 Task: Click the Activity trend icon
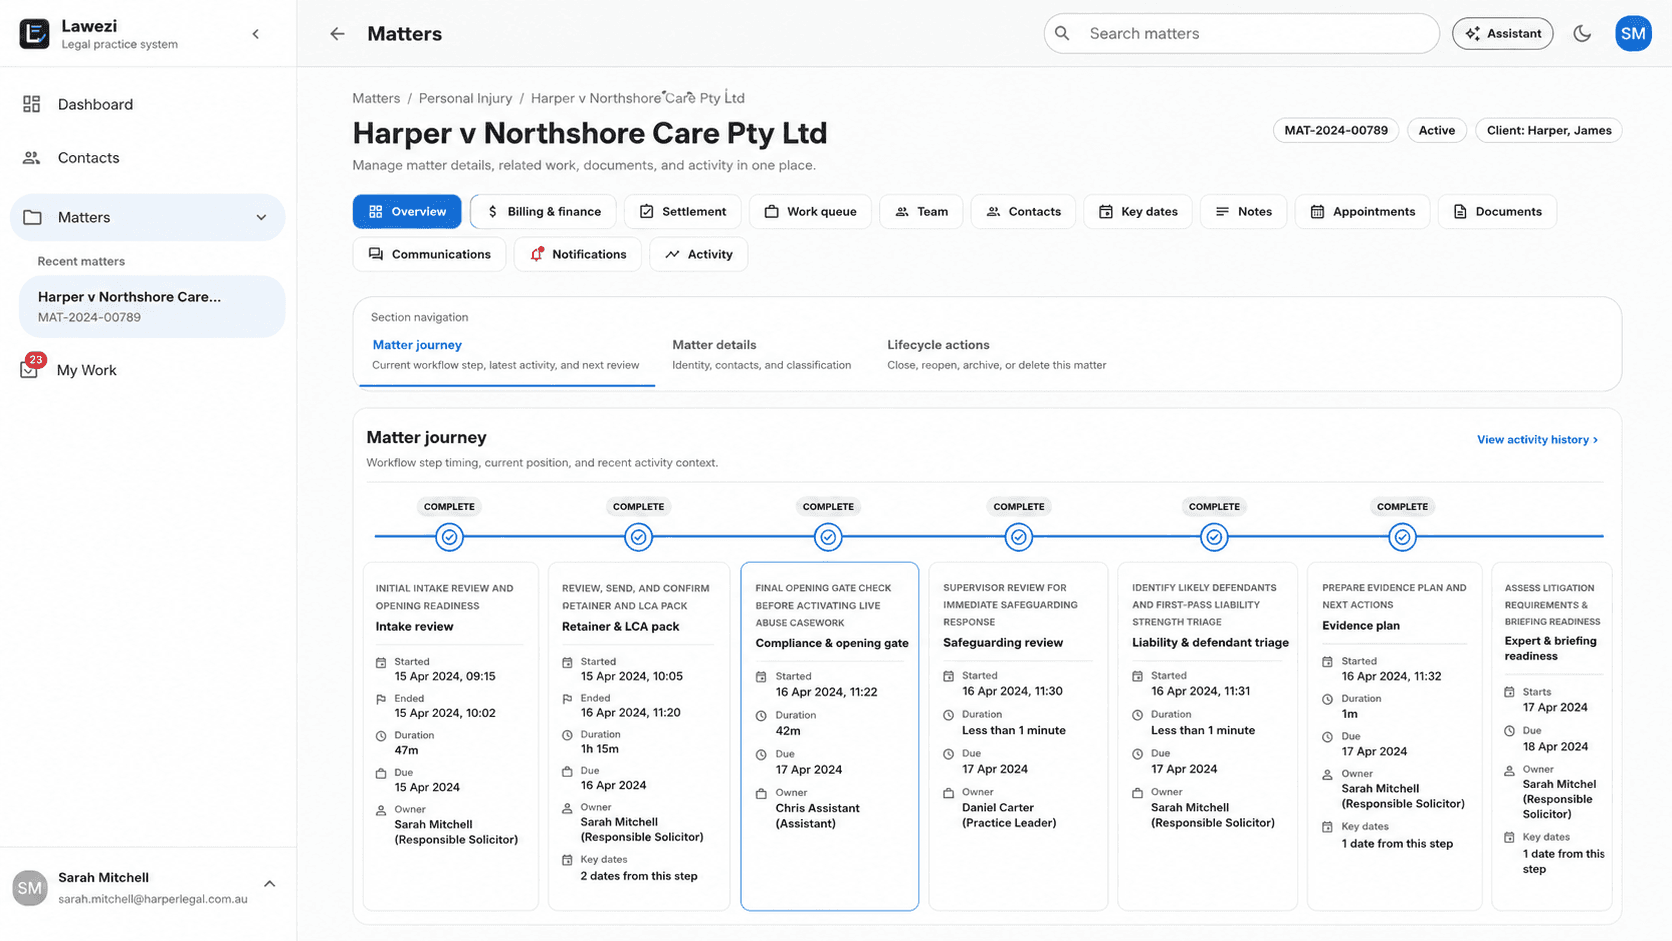pos(672,254)
